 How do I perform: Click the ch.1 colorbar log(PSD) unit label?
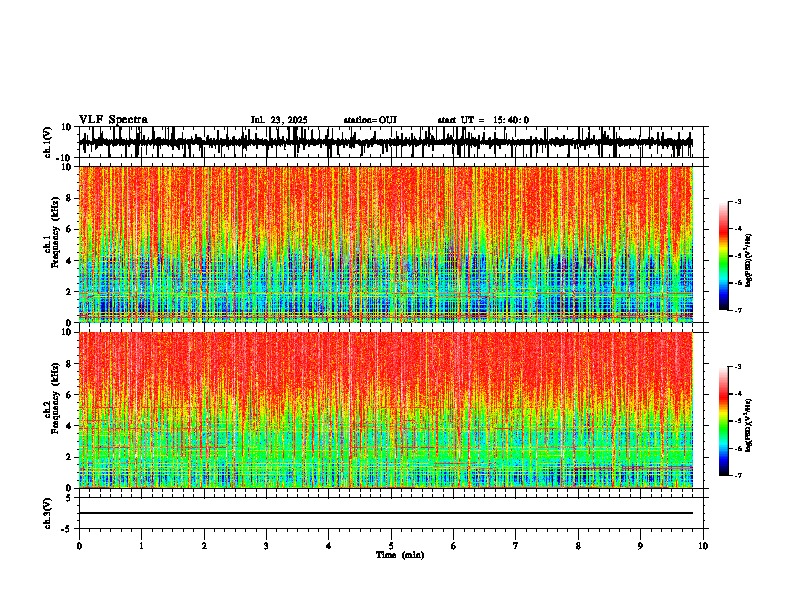(749, 260)
